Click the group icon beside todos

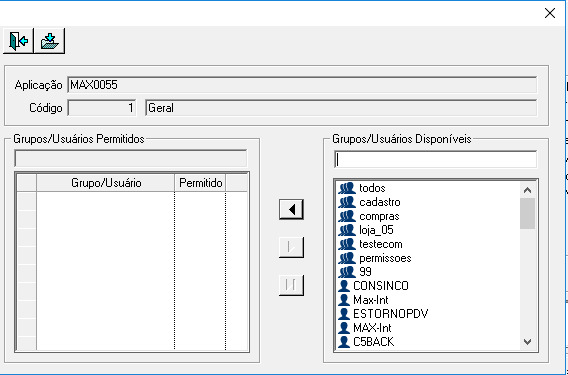click(347, 188)
